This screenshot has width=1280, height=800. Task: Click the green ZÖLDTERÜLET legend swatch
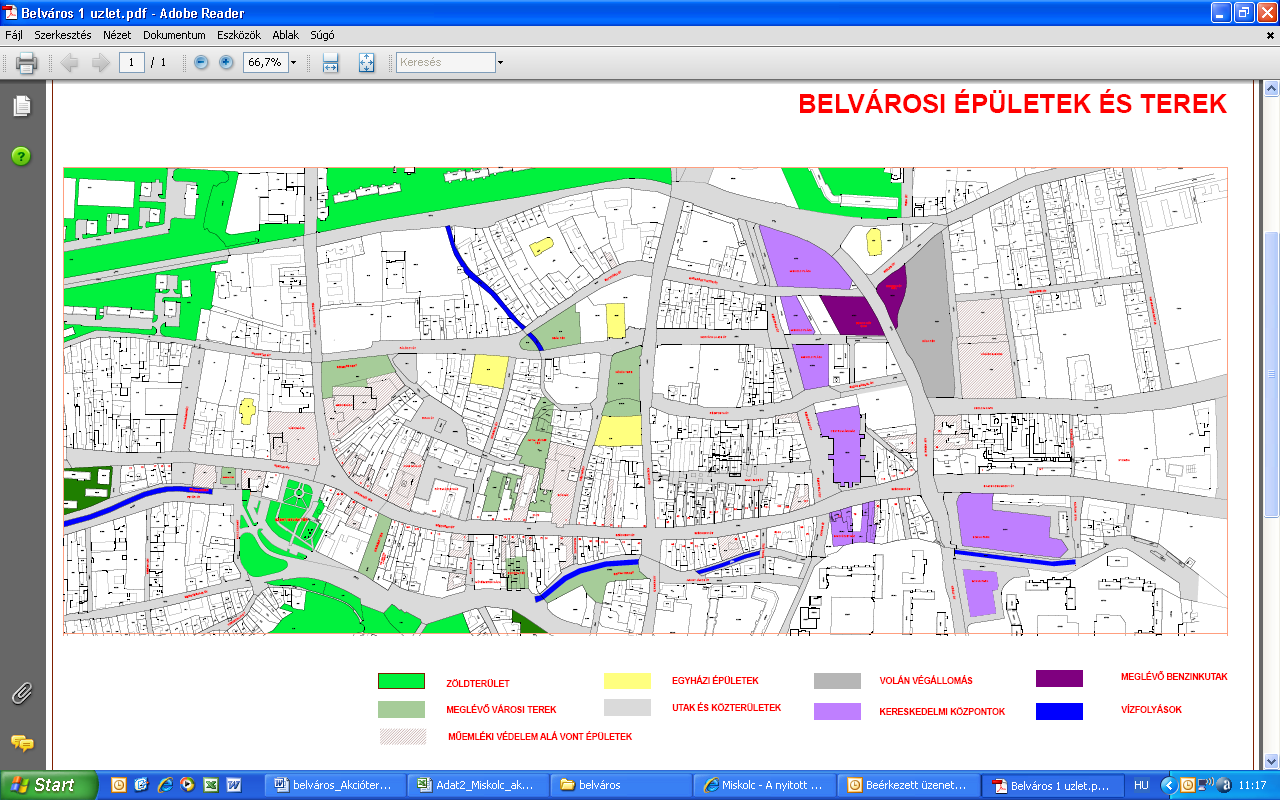click(x=401, y=682)
